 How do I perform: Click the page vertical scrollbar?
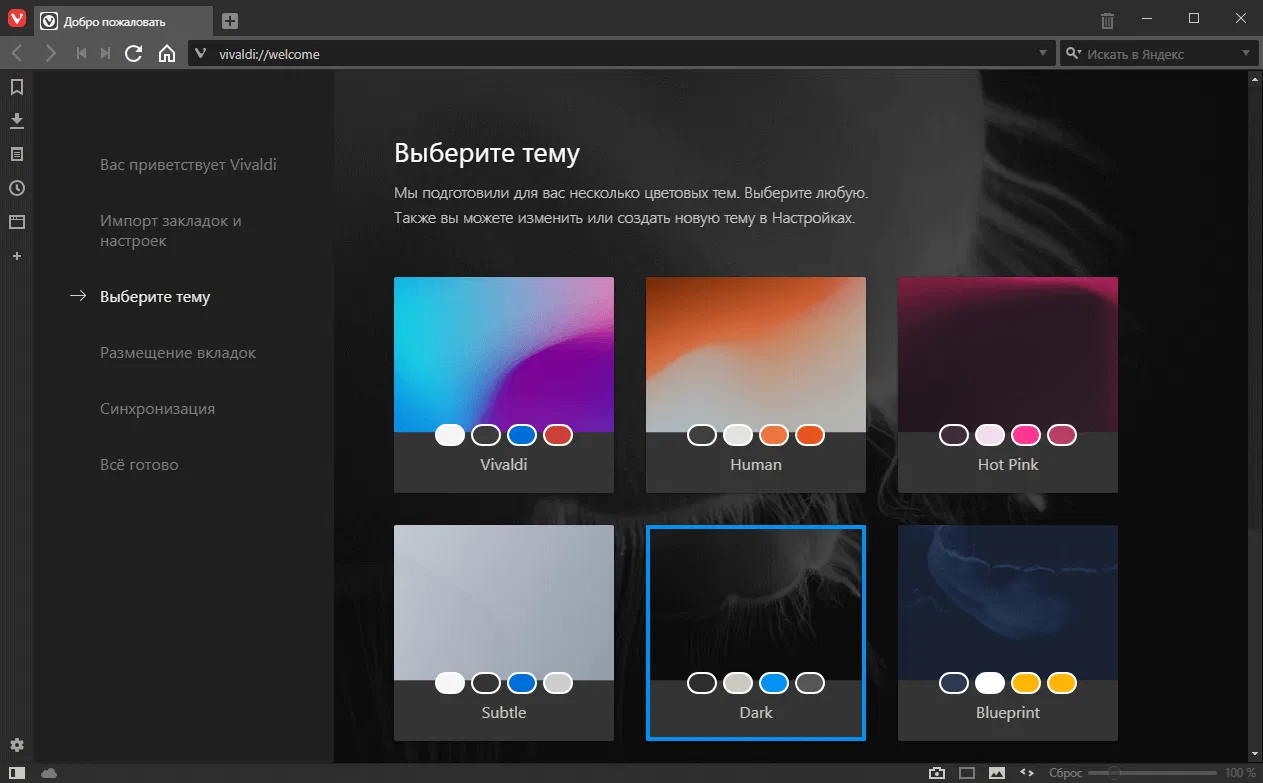[x=1254, y=415]
